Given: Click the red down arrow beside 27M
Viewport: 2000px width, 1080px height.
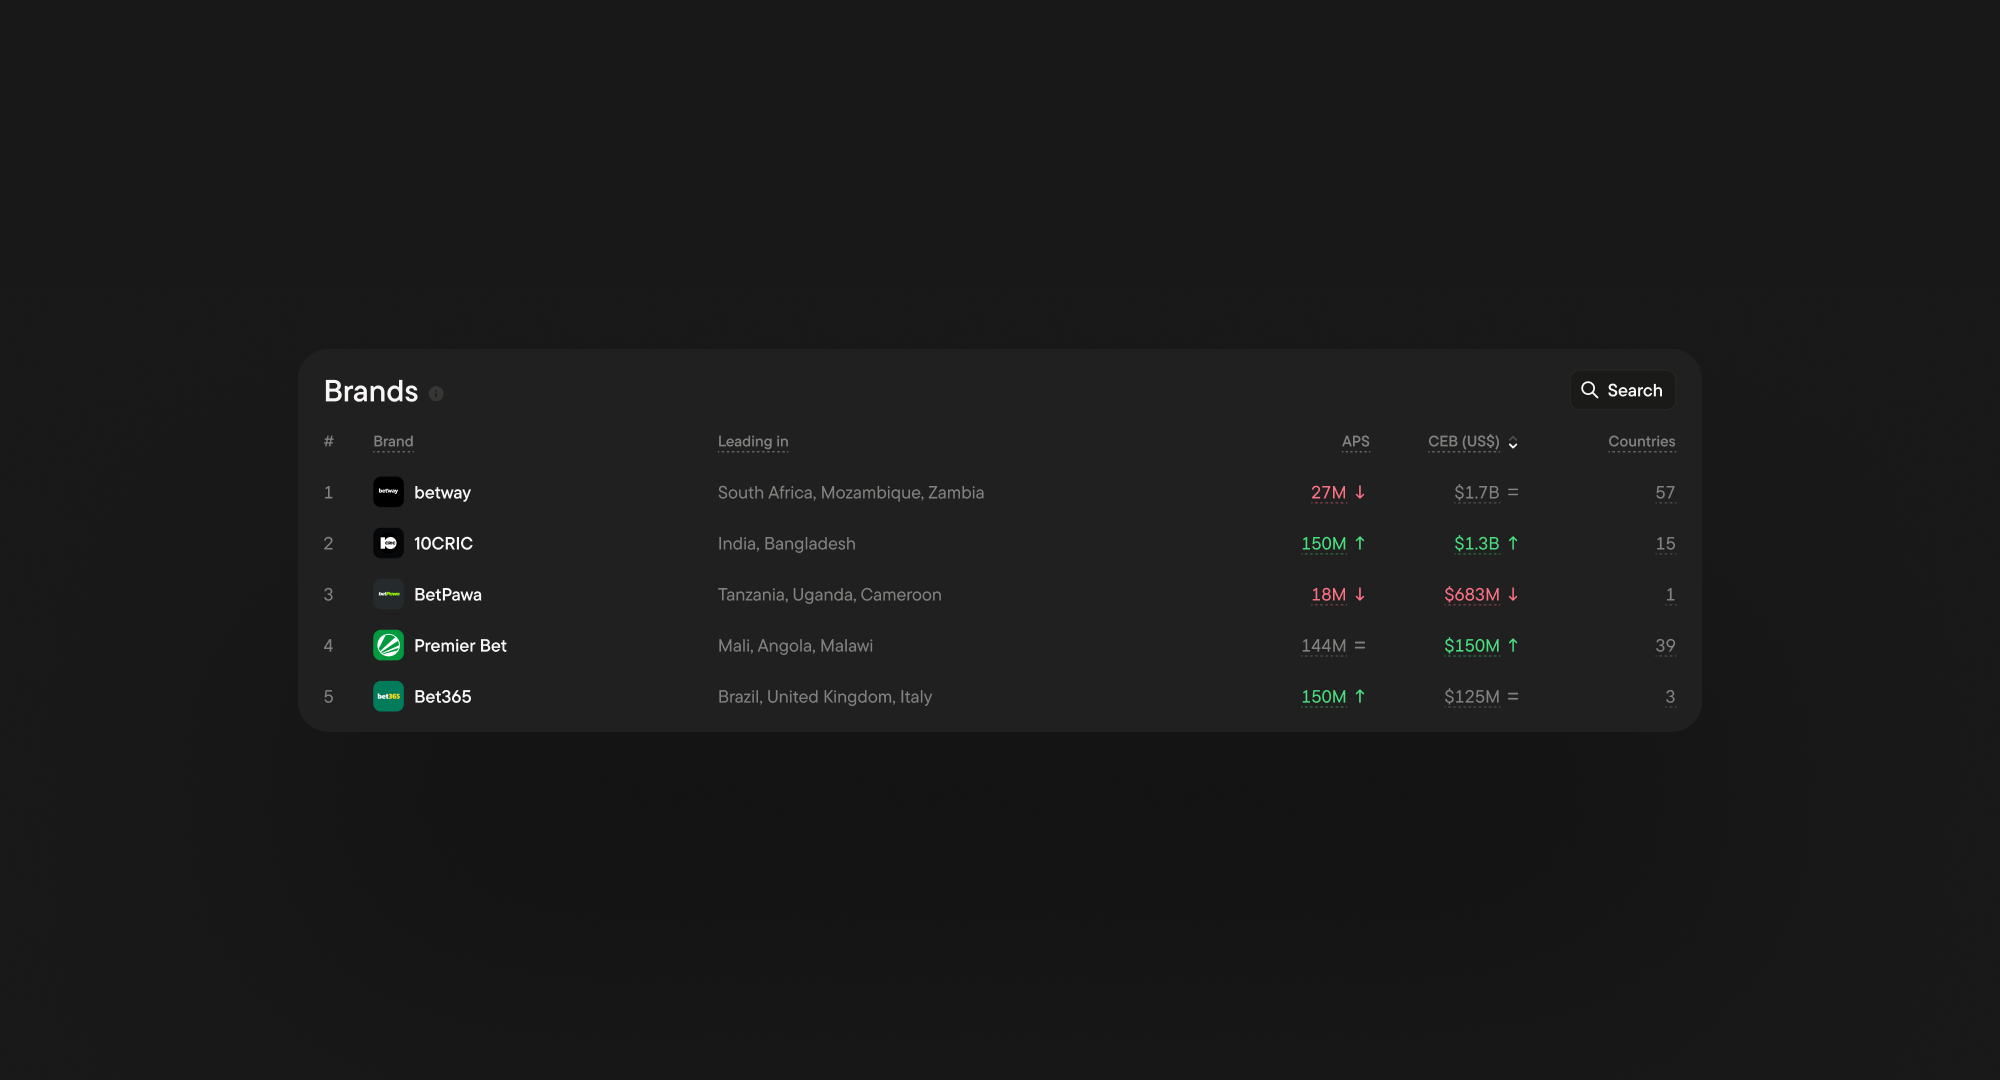Looking at the screenshot, I should coord(1360,492).
